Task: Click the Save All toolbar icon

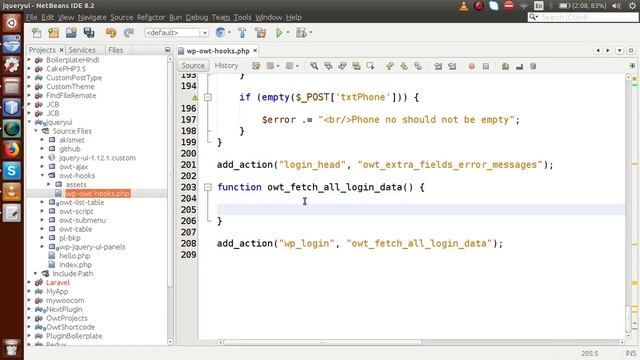Action: pos(89,33)
